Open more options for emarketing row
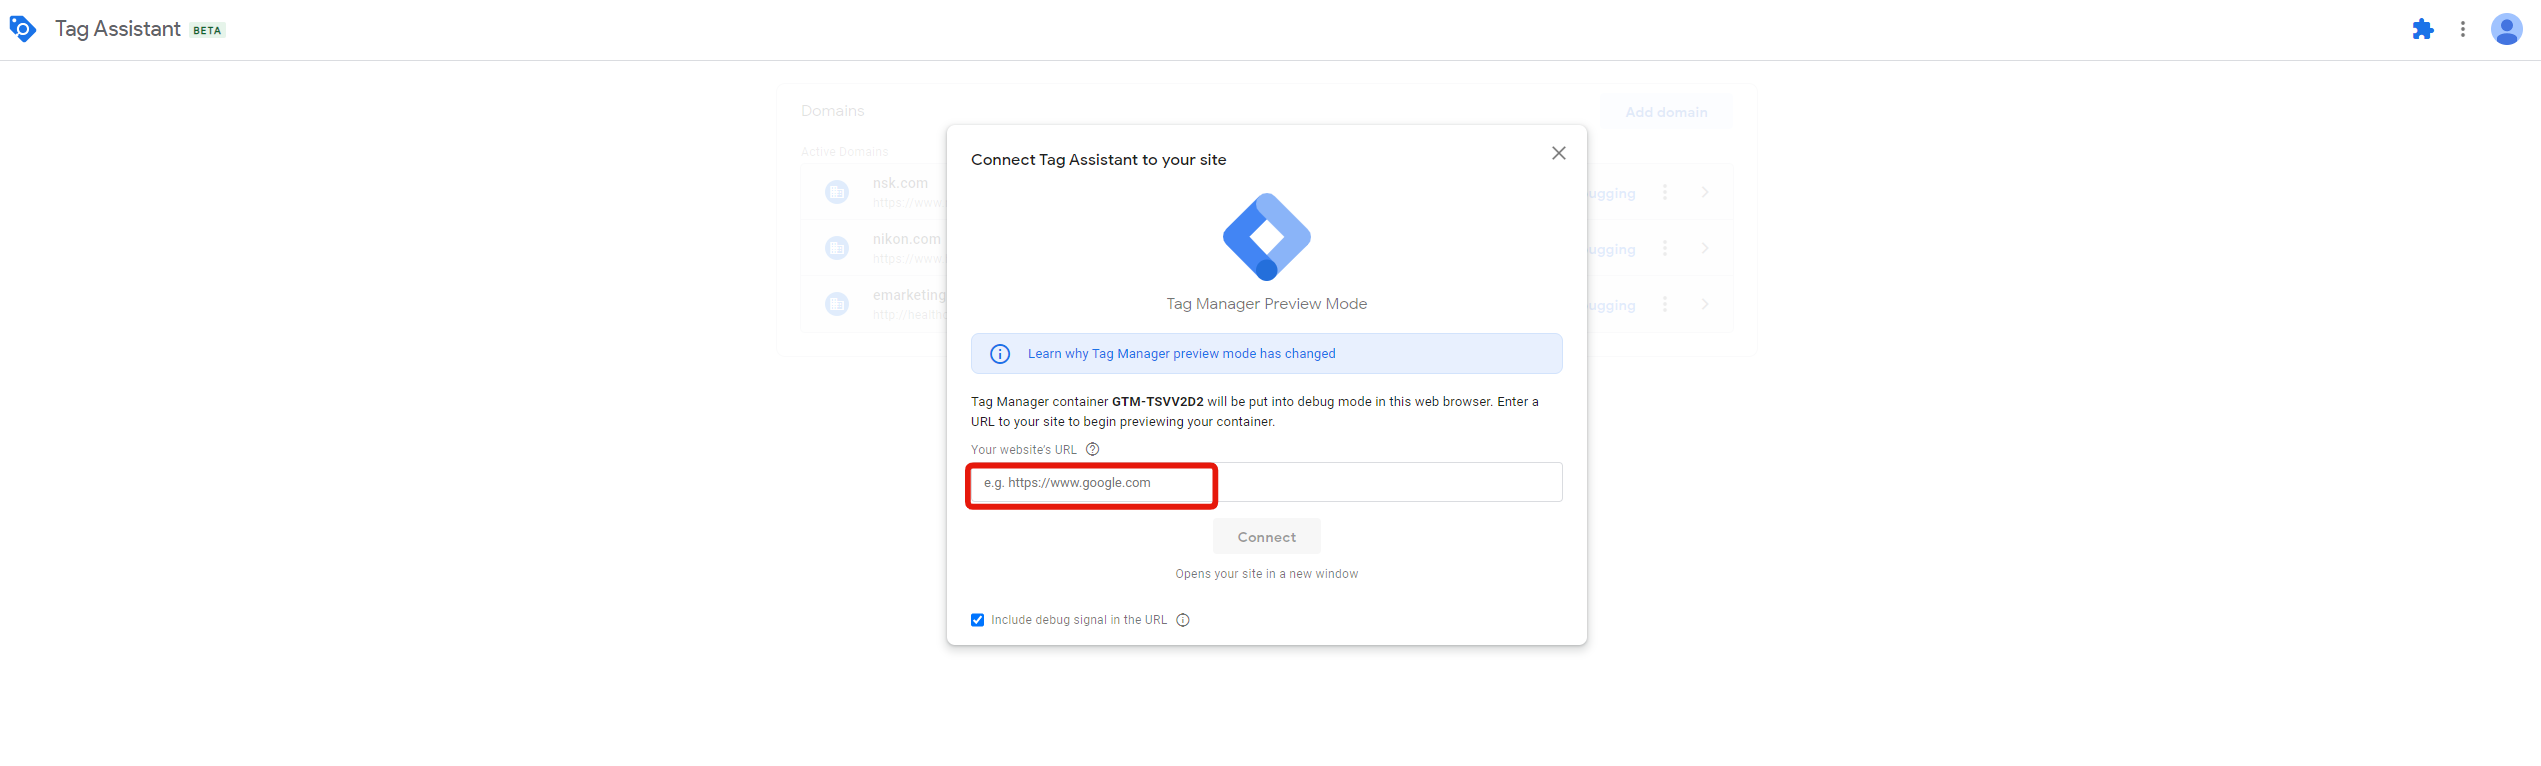 tap(1665, 304)
